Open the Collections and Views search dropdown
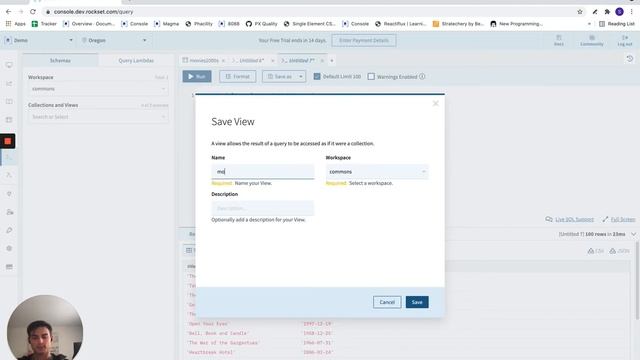 (x=98, y=117)
